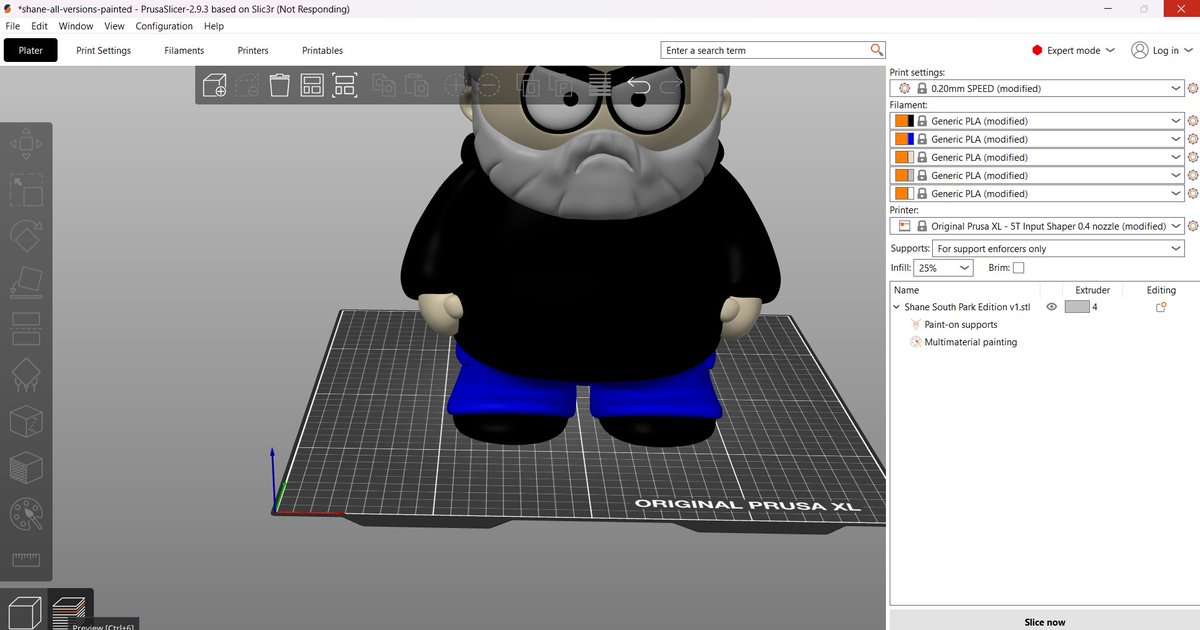Image resolution: width=1200 pixels, height=630 pixels.
Task: Switch to the Filaments tab
Action: 184,50
